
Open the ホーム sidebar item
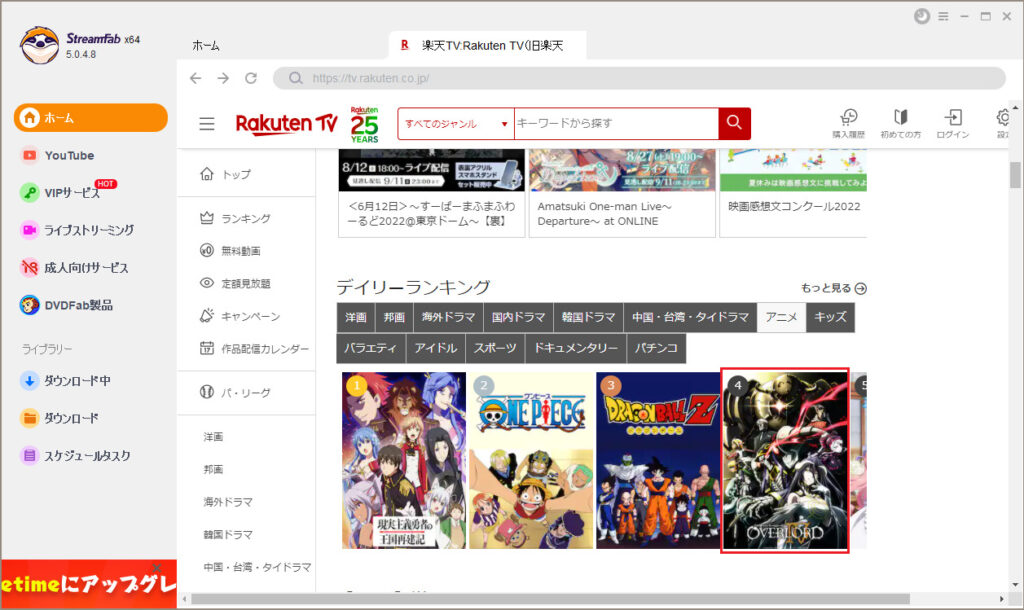click(91, 118)
